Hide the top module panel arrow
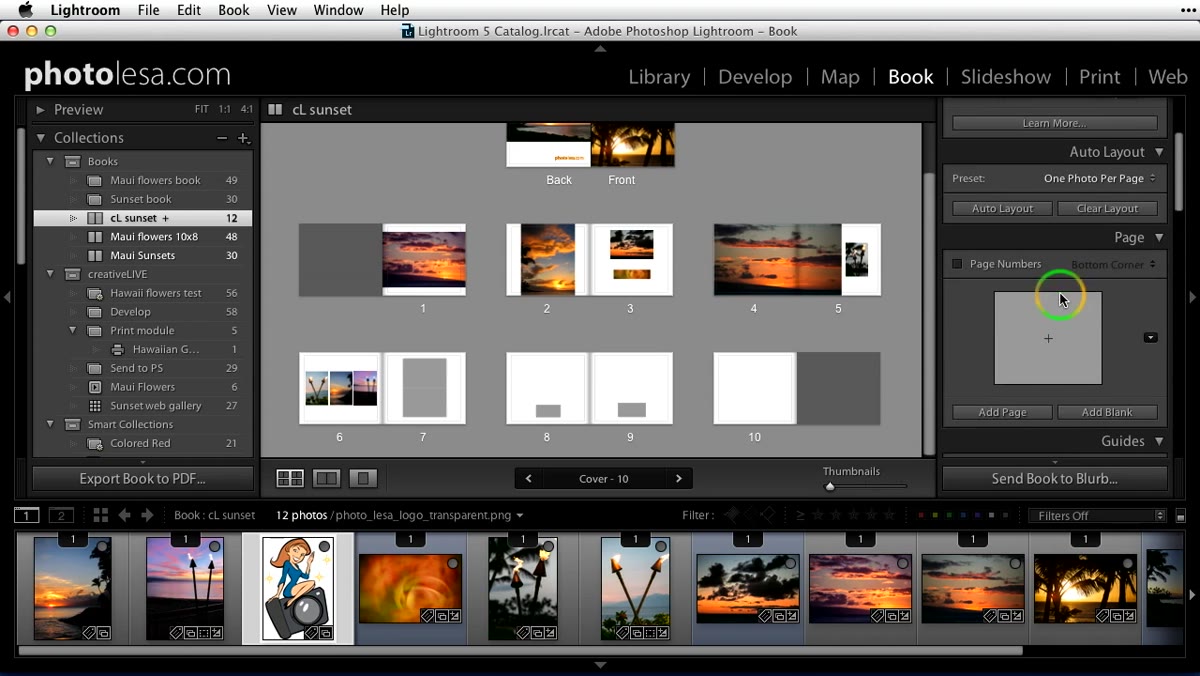The width and height of the screenshot is (1200, 676). 600,48
